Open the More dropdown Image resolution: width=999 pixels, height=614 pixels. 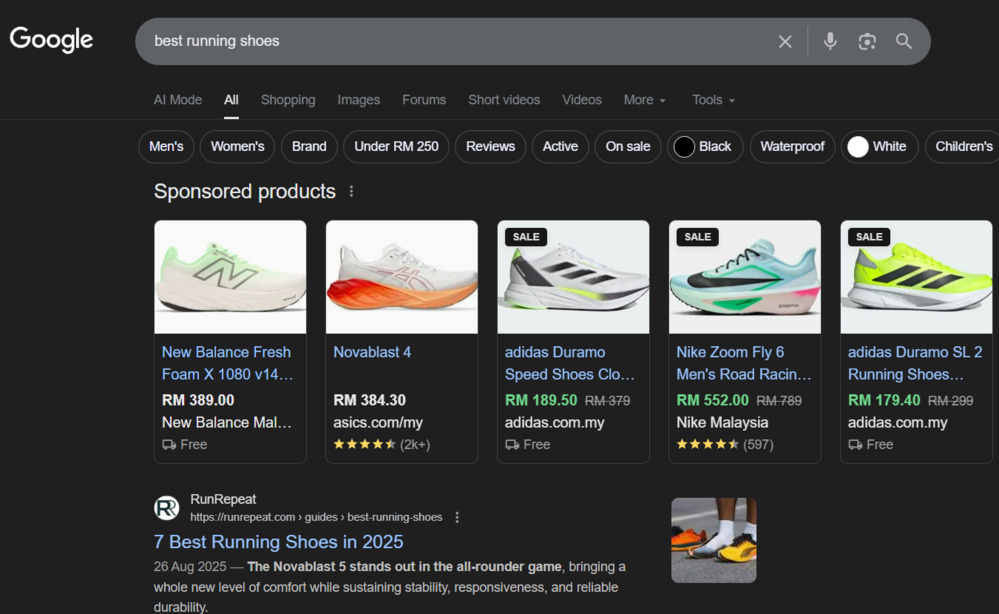tap(644, 100)
